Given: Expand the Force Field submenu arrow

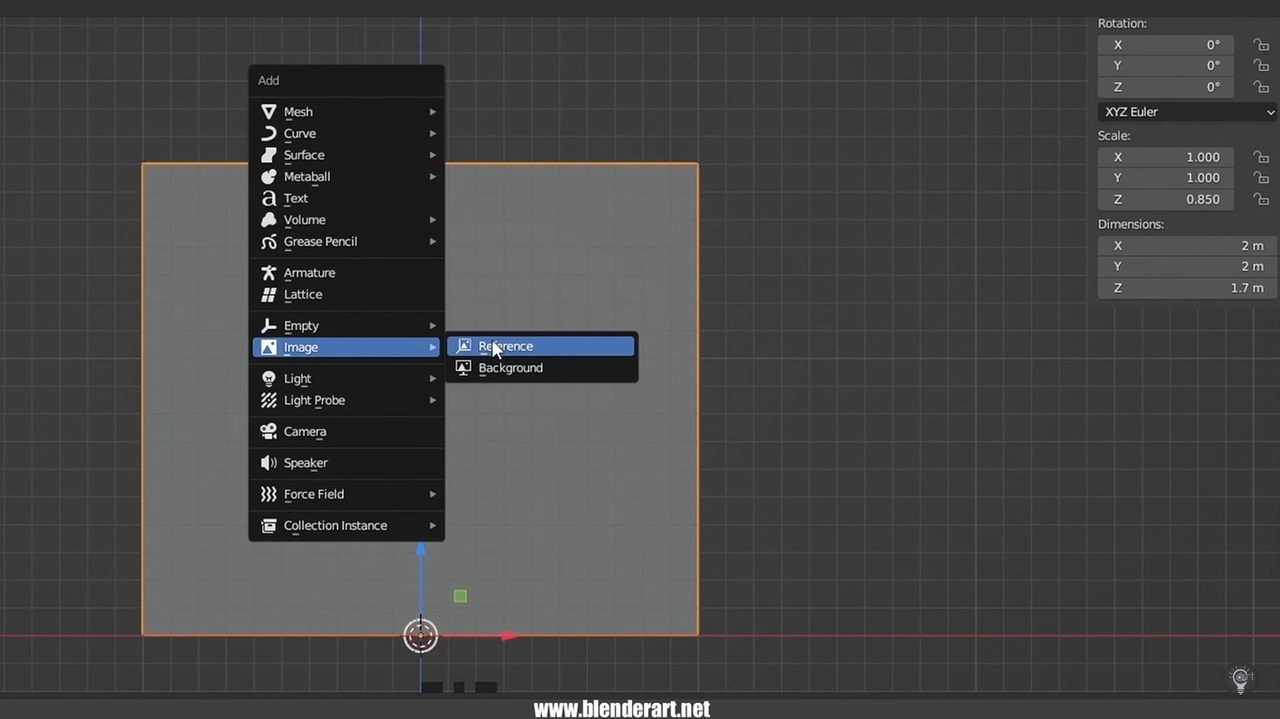Looking at the screenshot, I should [433, 494].
